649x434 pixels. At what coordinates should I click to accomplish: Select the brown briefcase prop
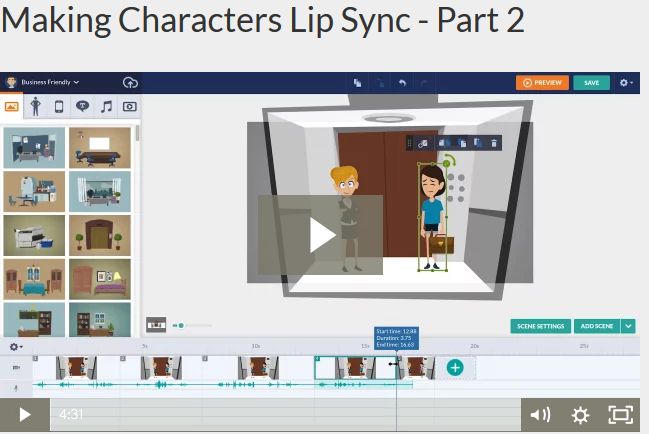click(441, 244)
